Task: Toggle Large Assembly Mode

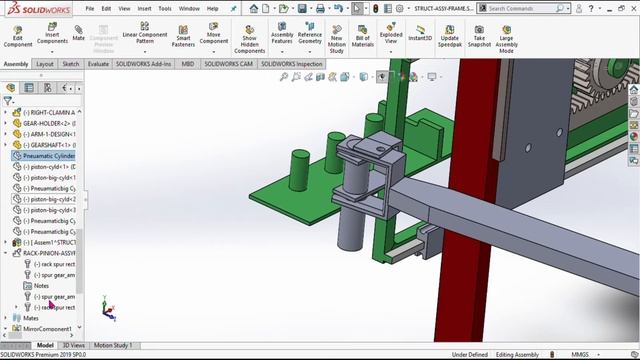Action: (x=507, y=39)
